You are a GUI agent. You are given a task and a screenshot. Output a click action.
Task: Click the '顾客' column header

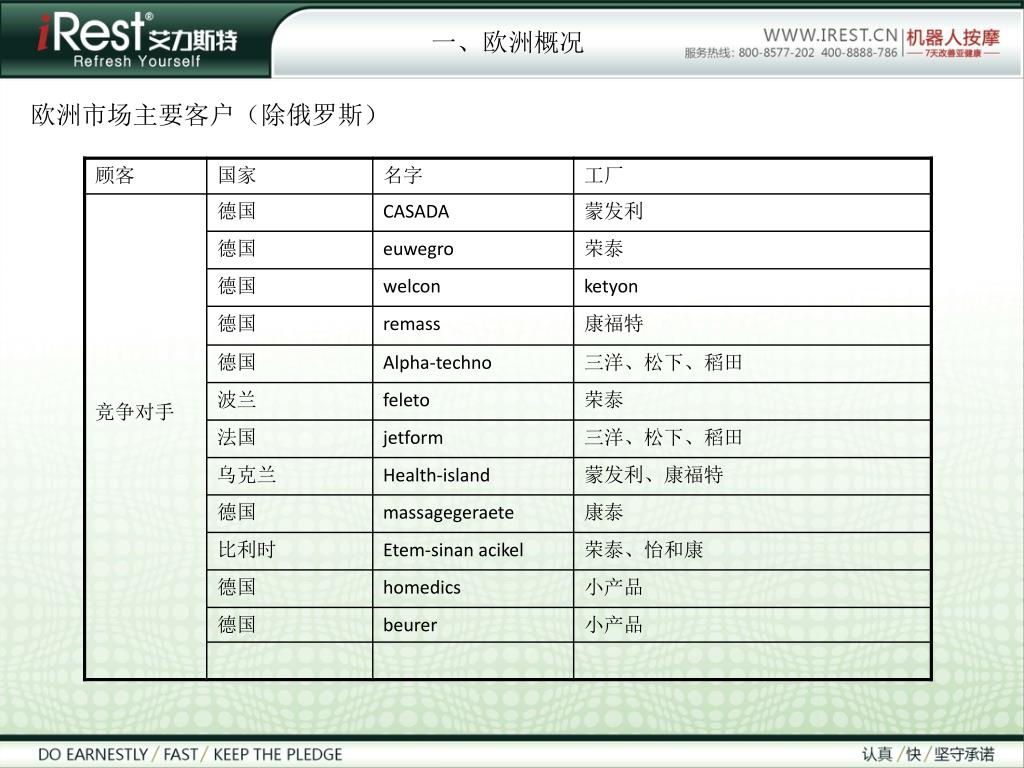coord(146,176)
